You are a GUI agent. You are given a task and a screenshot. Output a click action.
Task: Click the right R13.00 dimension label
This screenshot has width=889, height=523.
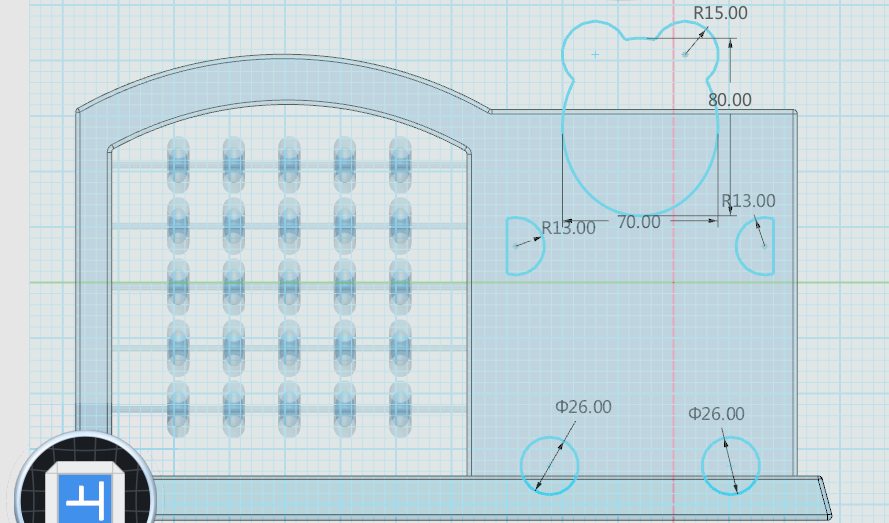(x=748, y=201)
